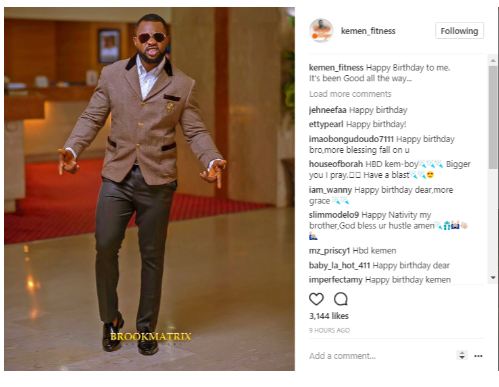The image size is (499, 387).
Task: Click the comments scrollbar thumb
Action: [493, 117]
